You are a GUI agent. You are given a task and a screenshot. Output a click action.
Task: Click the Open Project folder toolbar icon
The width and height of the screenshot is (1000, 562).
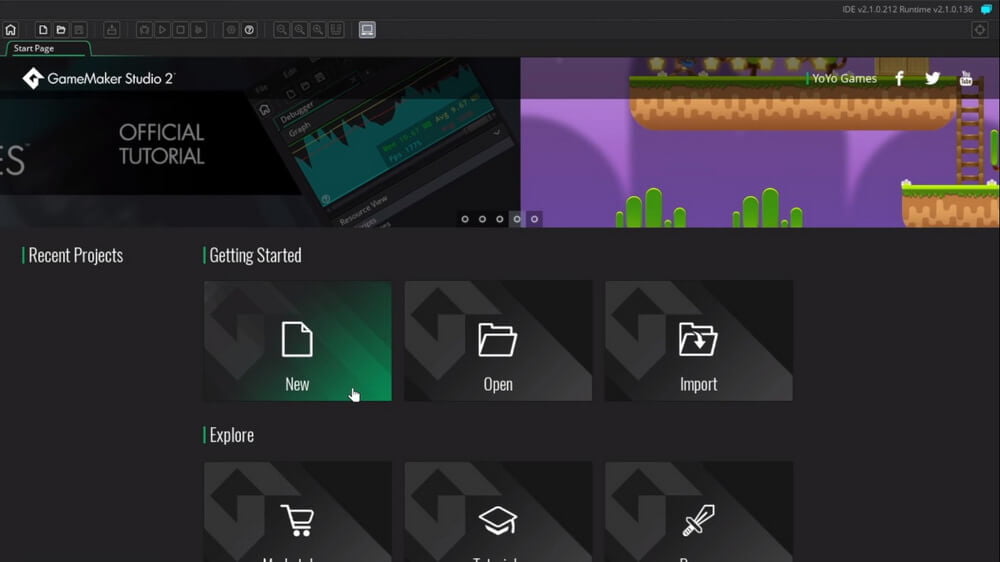point(61,30)
